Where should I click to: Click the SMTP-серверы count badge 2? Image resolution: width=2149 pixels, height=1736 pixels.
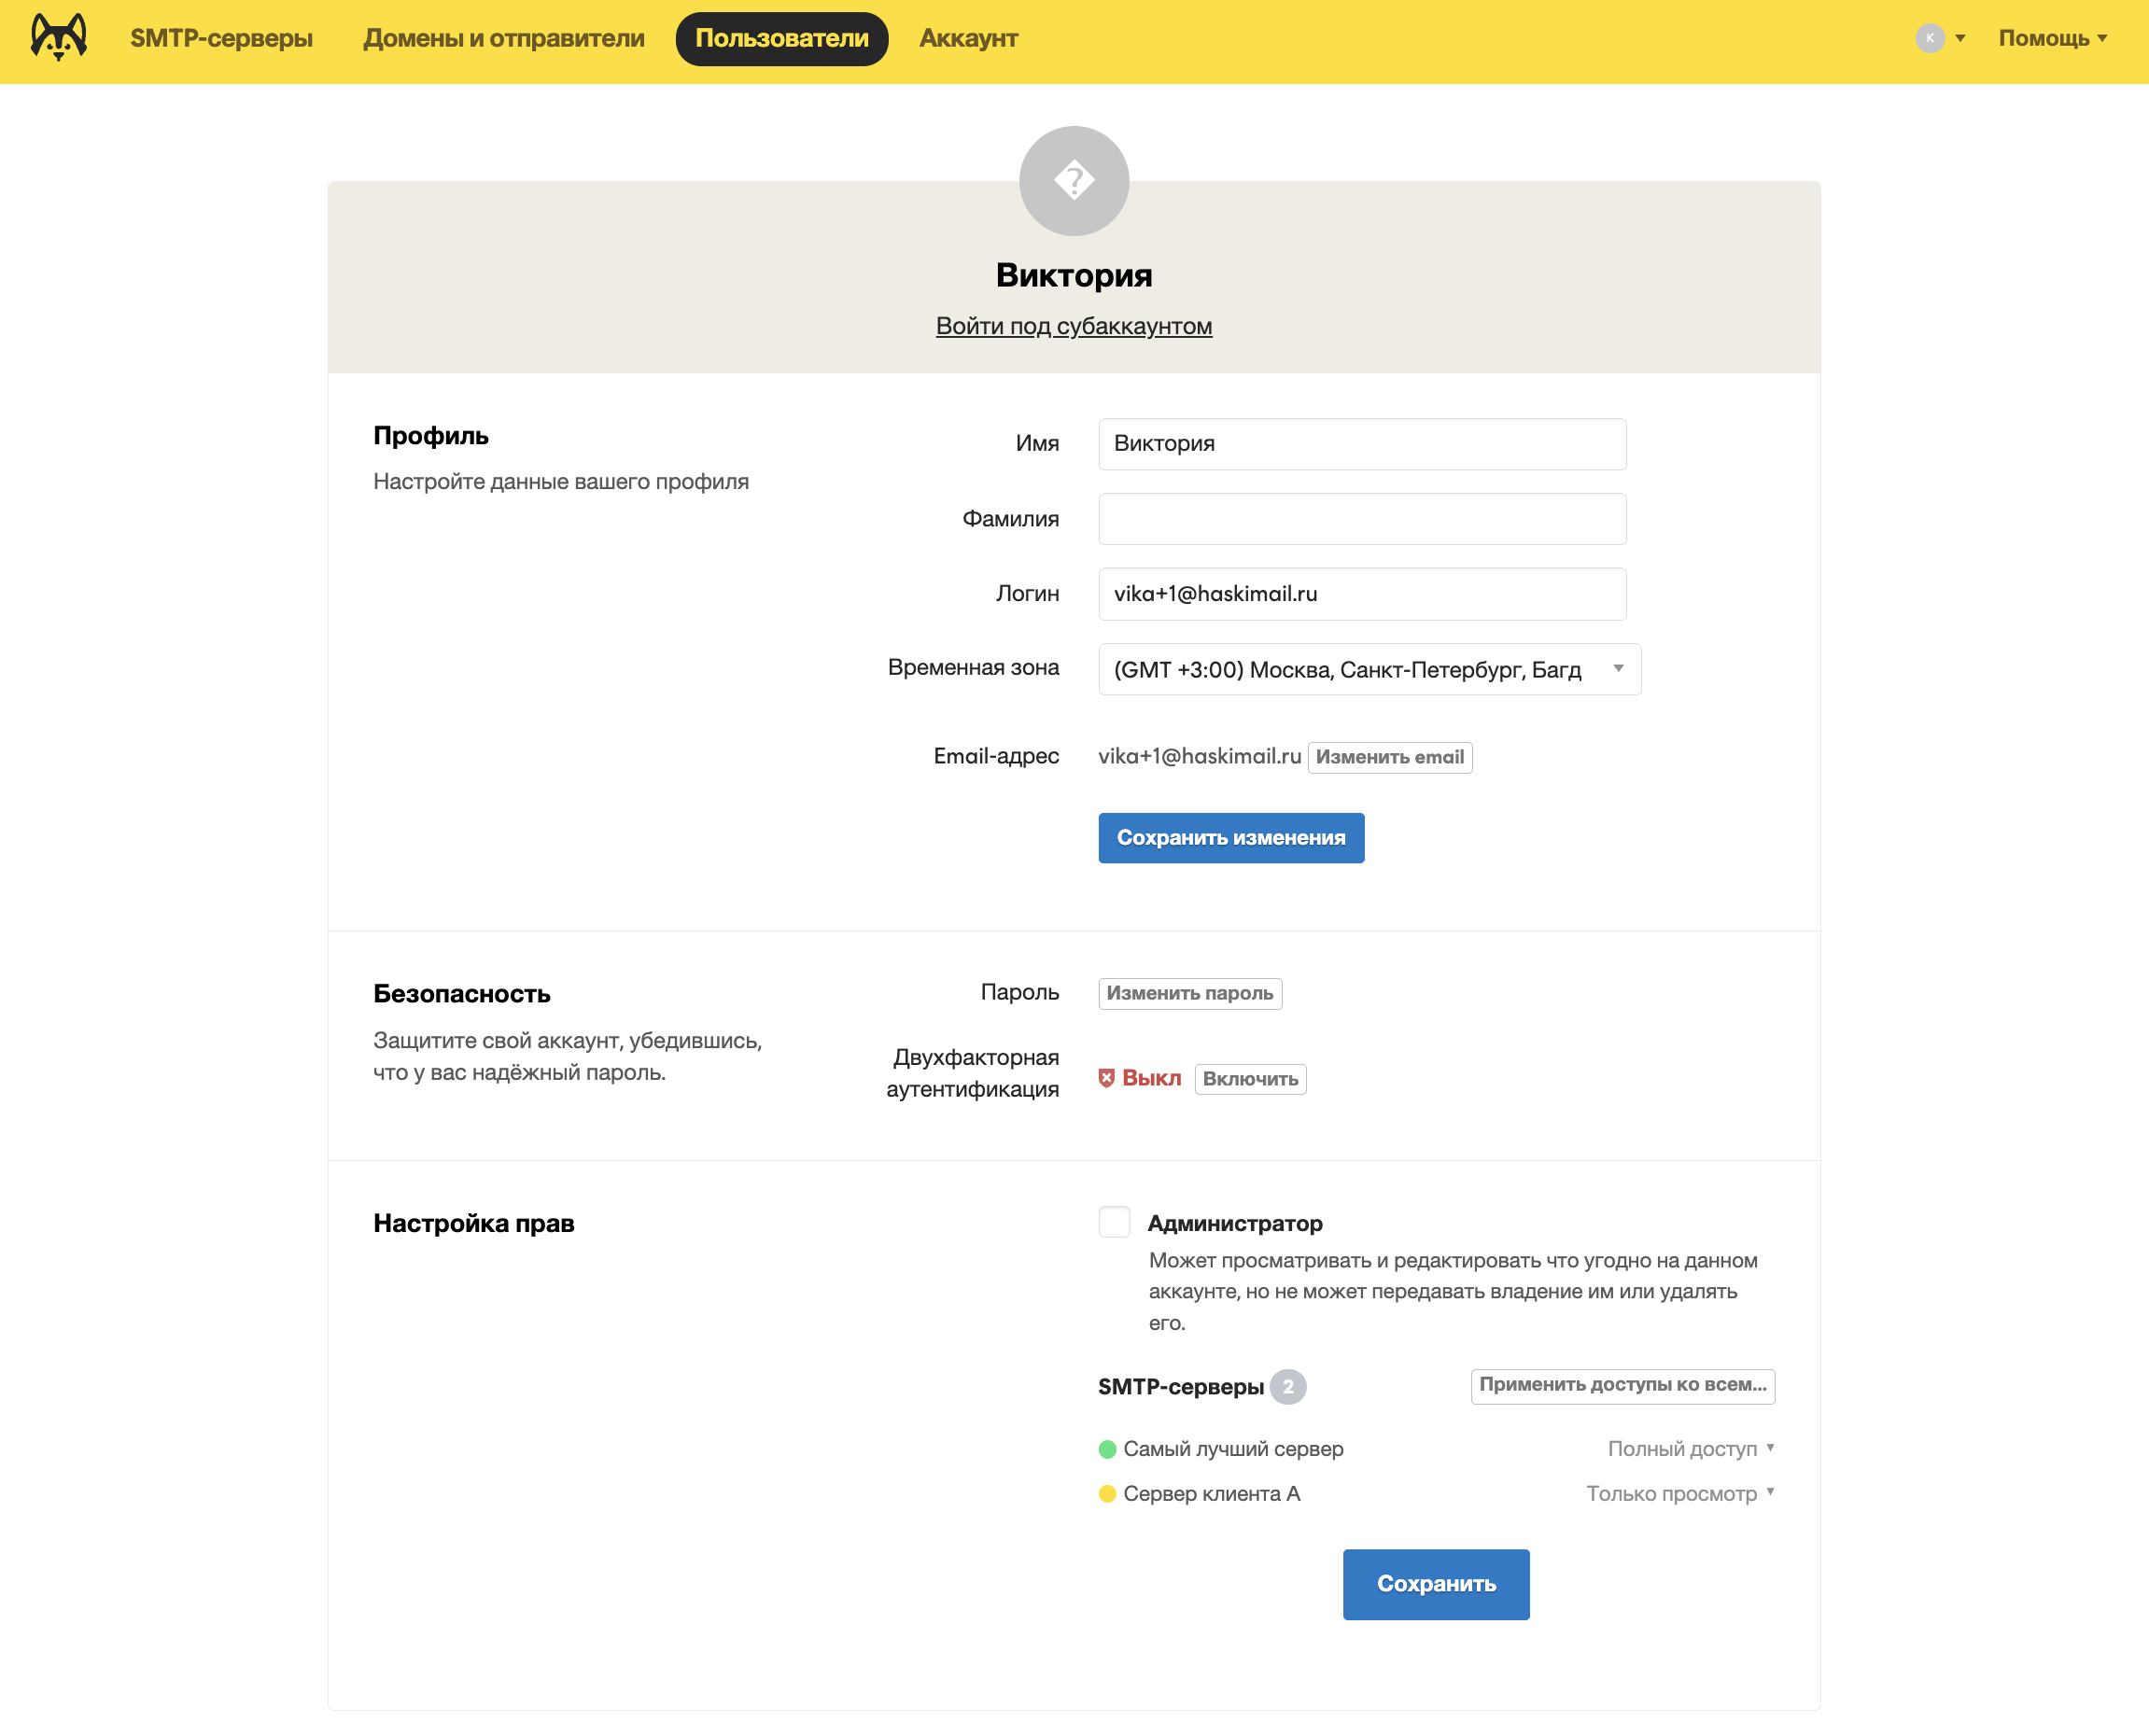(1288, 1387)
